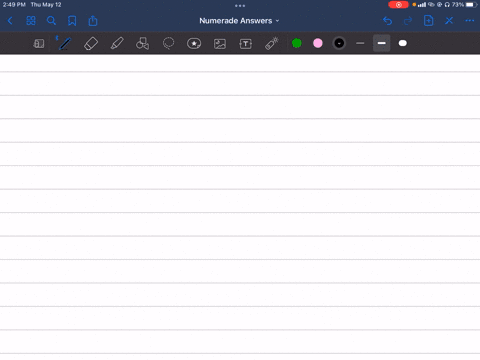Choose the pink pen color
The height and width of the screenshot is (360, 480).
[x=318, y=43]
